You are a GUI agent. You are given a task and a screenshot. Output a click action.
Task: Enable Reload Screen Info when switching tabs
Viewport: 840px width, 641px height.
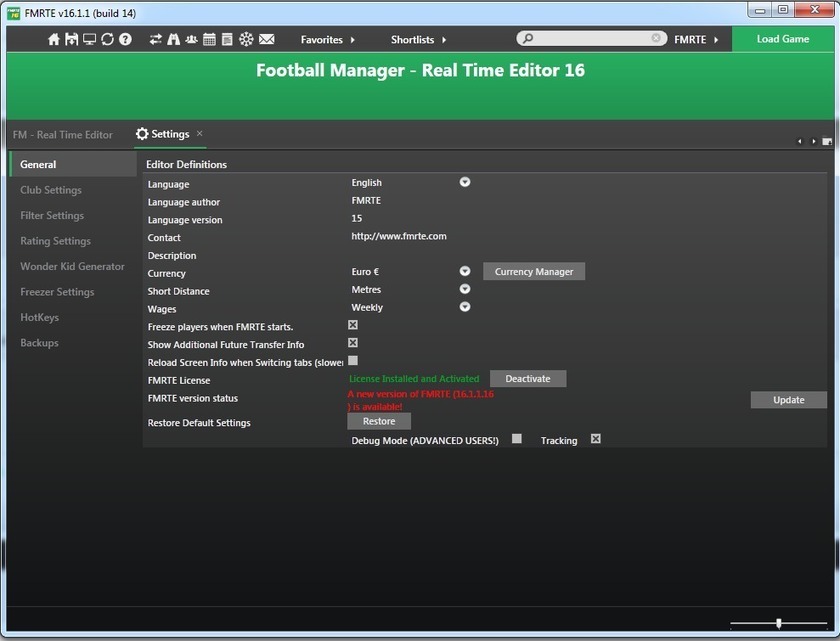point(353,360)
